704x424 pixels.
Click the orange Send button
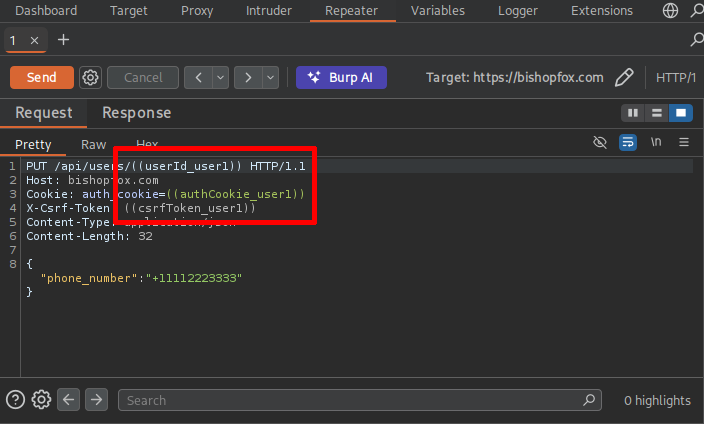(x=41, y=77)
